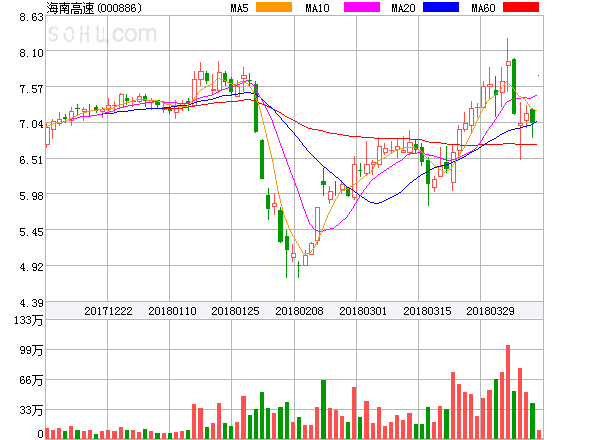Click the 4.92 price axis label

(x=32, y=267)
